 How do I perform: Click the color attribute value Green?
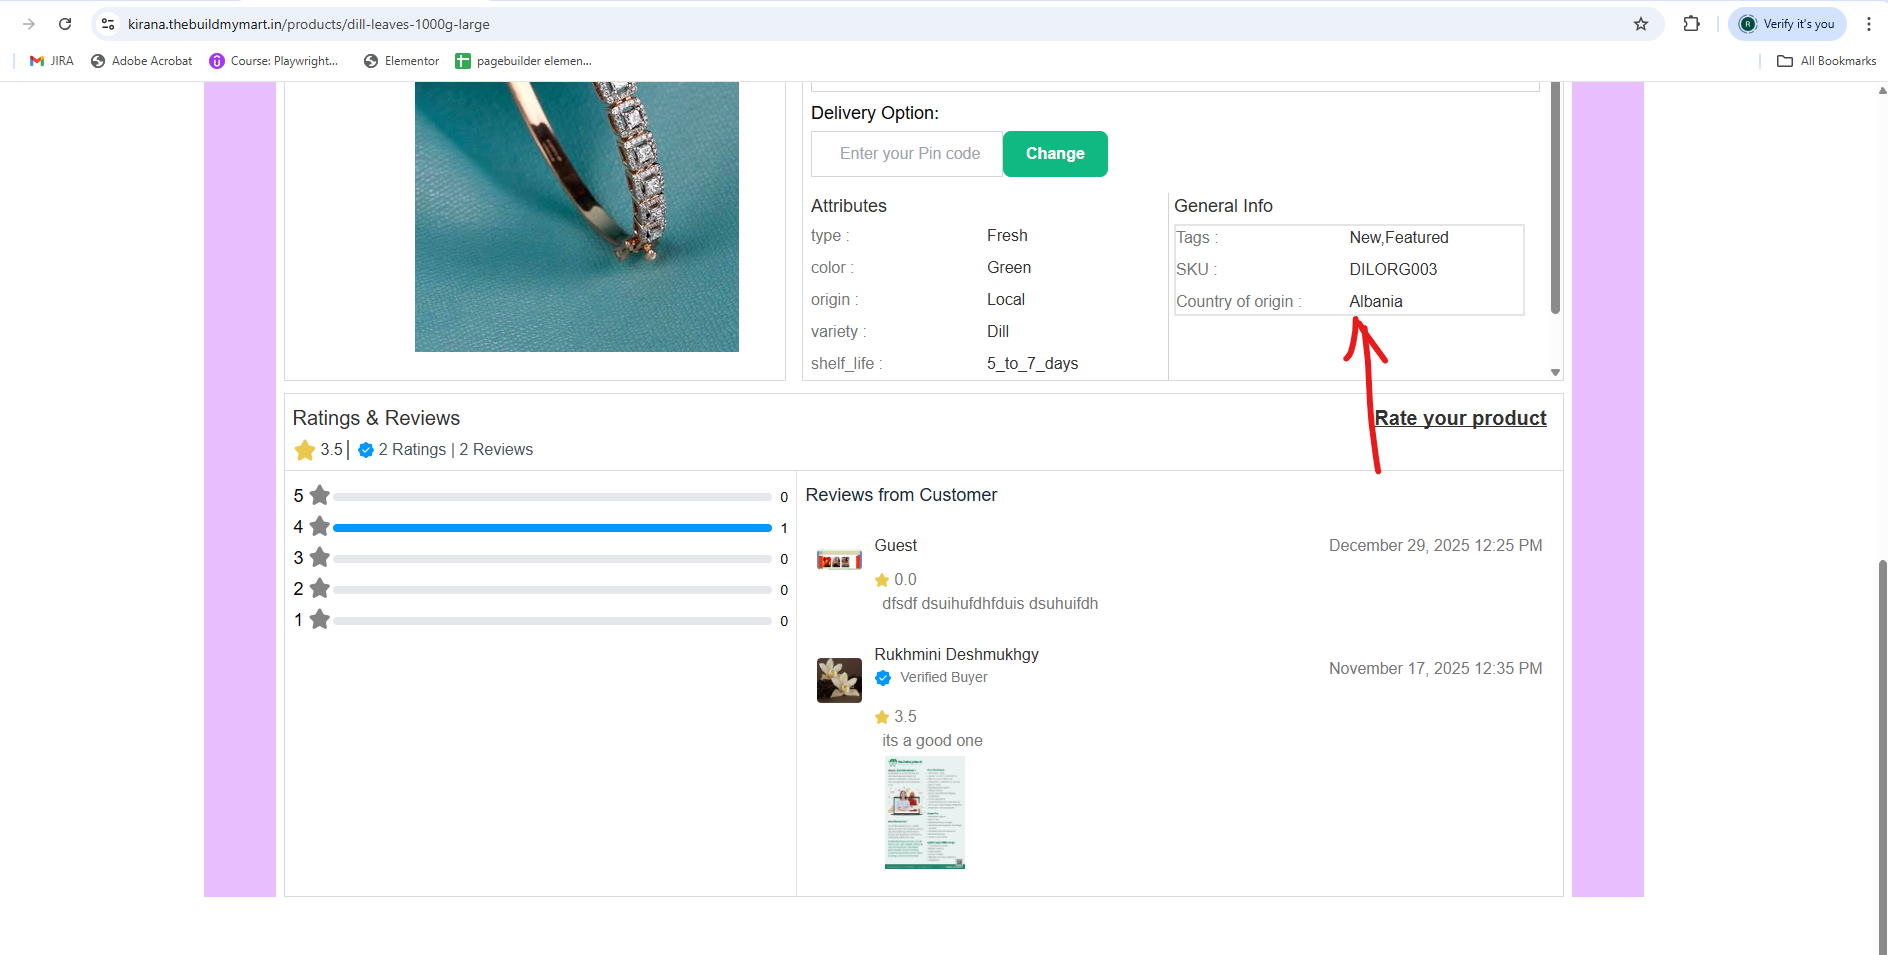1009,268
